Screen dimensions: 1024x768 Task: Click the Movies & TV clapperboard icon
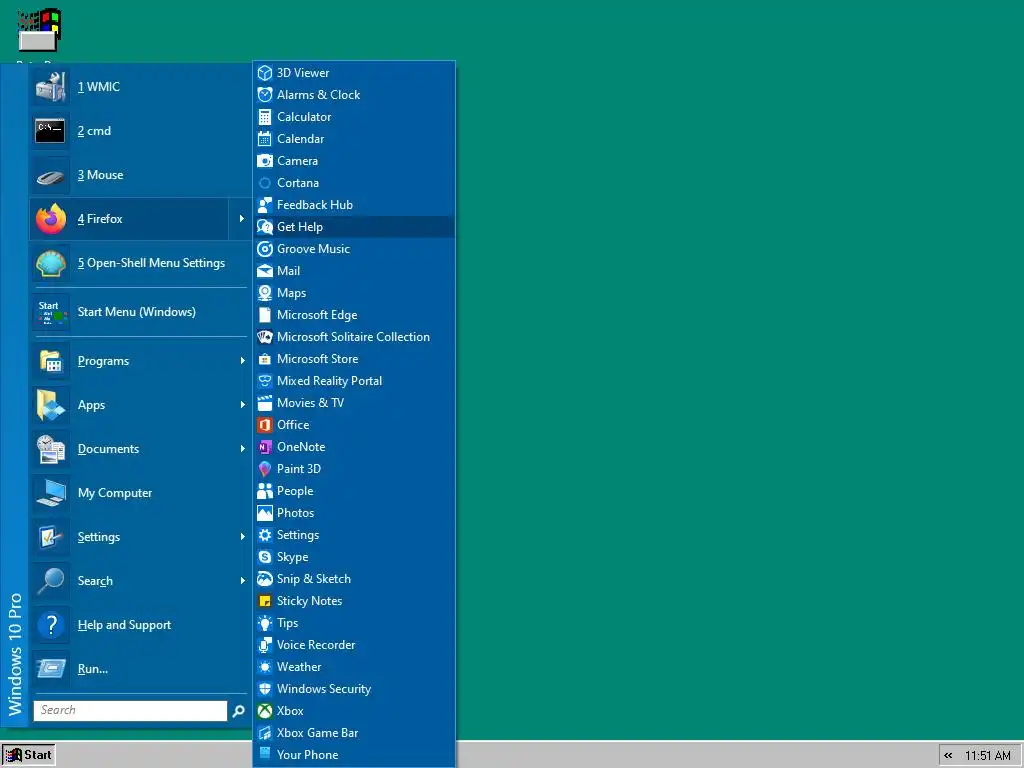[x=264, y=403]
